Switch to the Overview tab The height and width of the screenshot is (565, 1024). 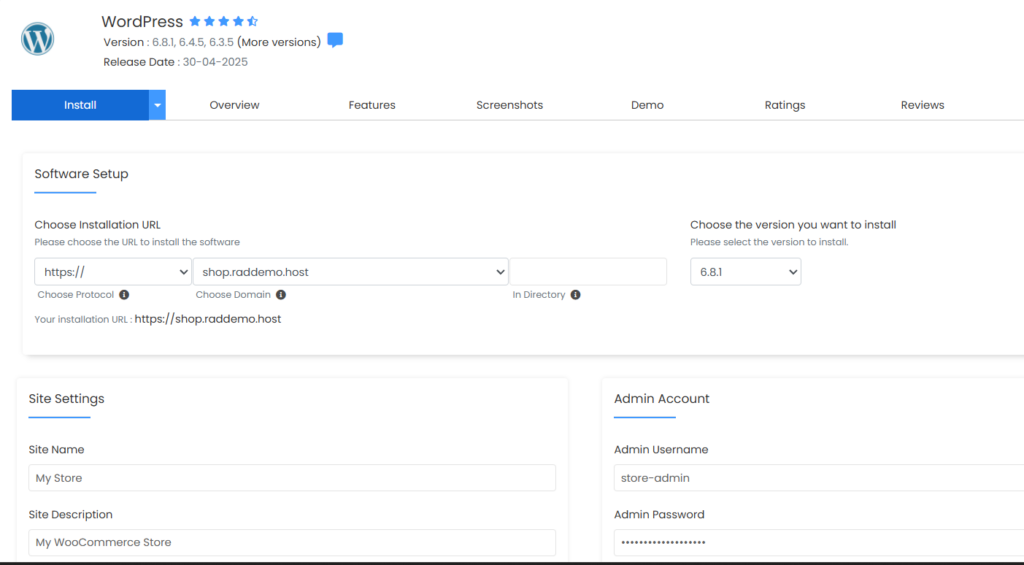[x=234, y=105]
